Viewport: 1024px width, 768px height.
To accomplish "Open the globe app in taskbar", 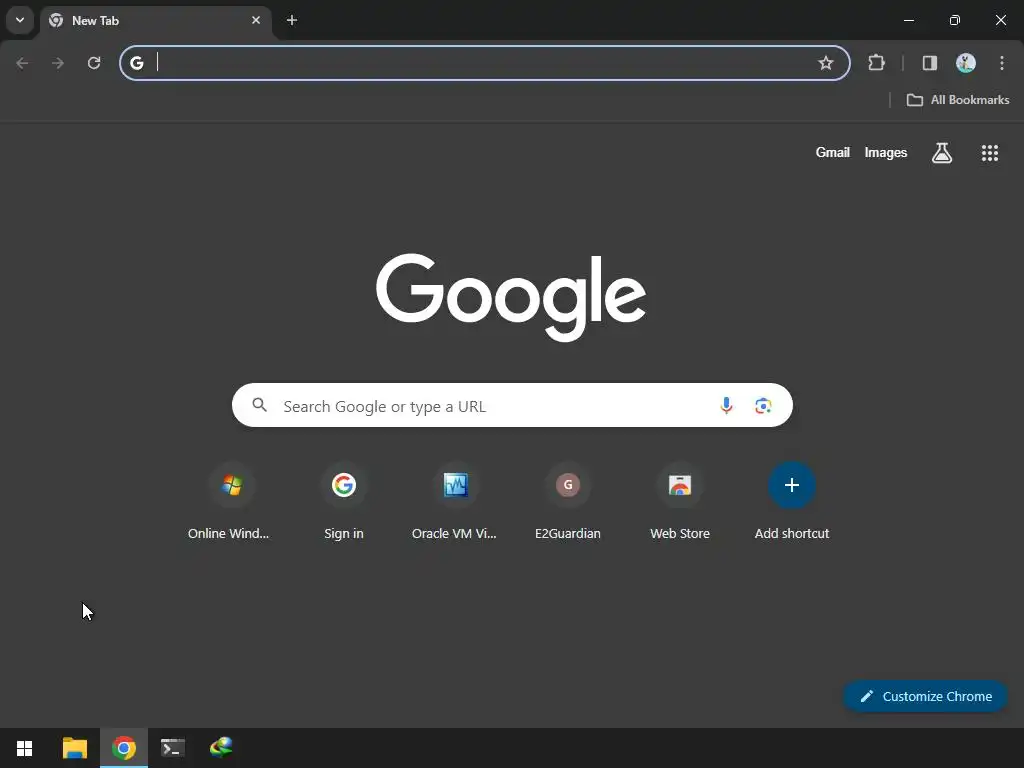I will [x=221, y=748].
